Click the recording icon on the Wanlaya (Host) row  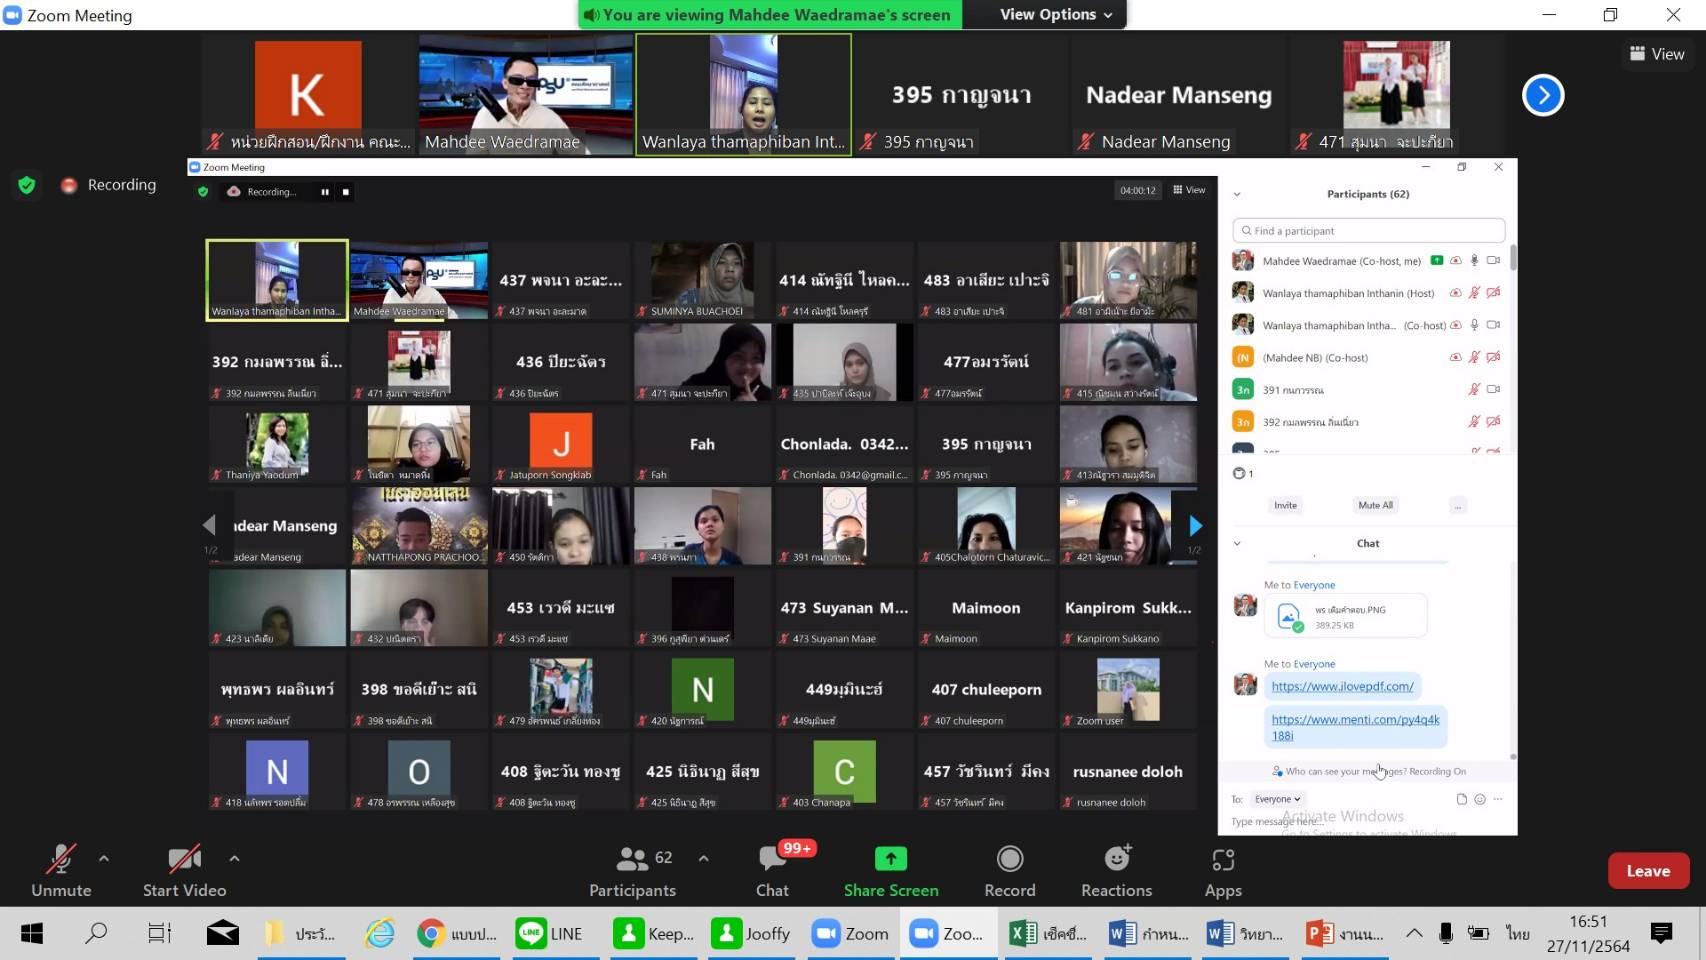1456,293
